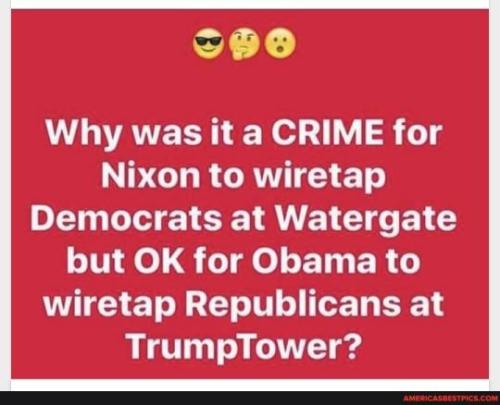Click the black footer bar

250,398
